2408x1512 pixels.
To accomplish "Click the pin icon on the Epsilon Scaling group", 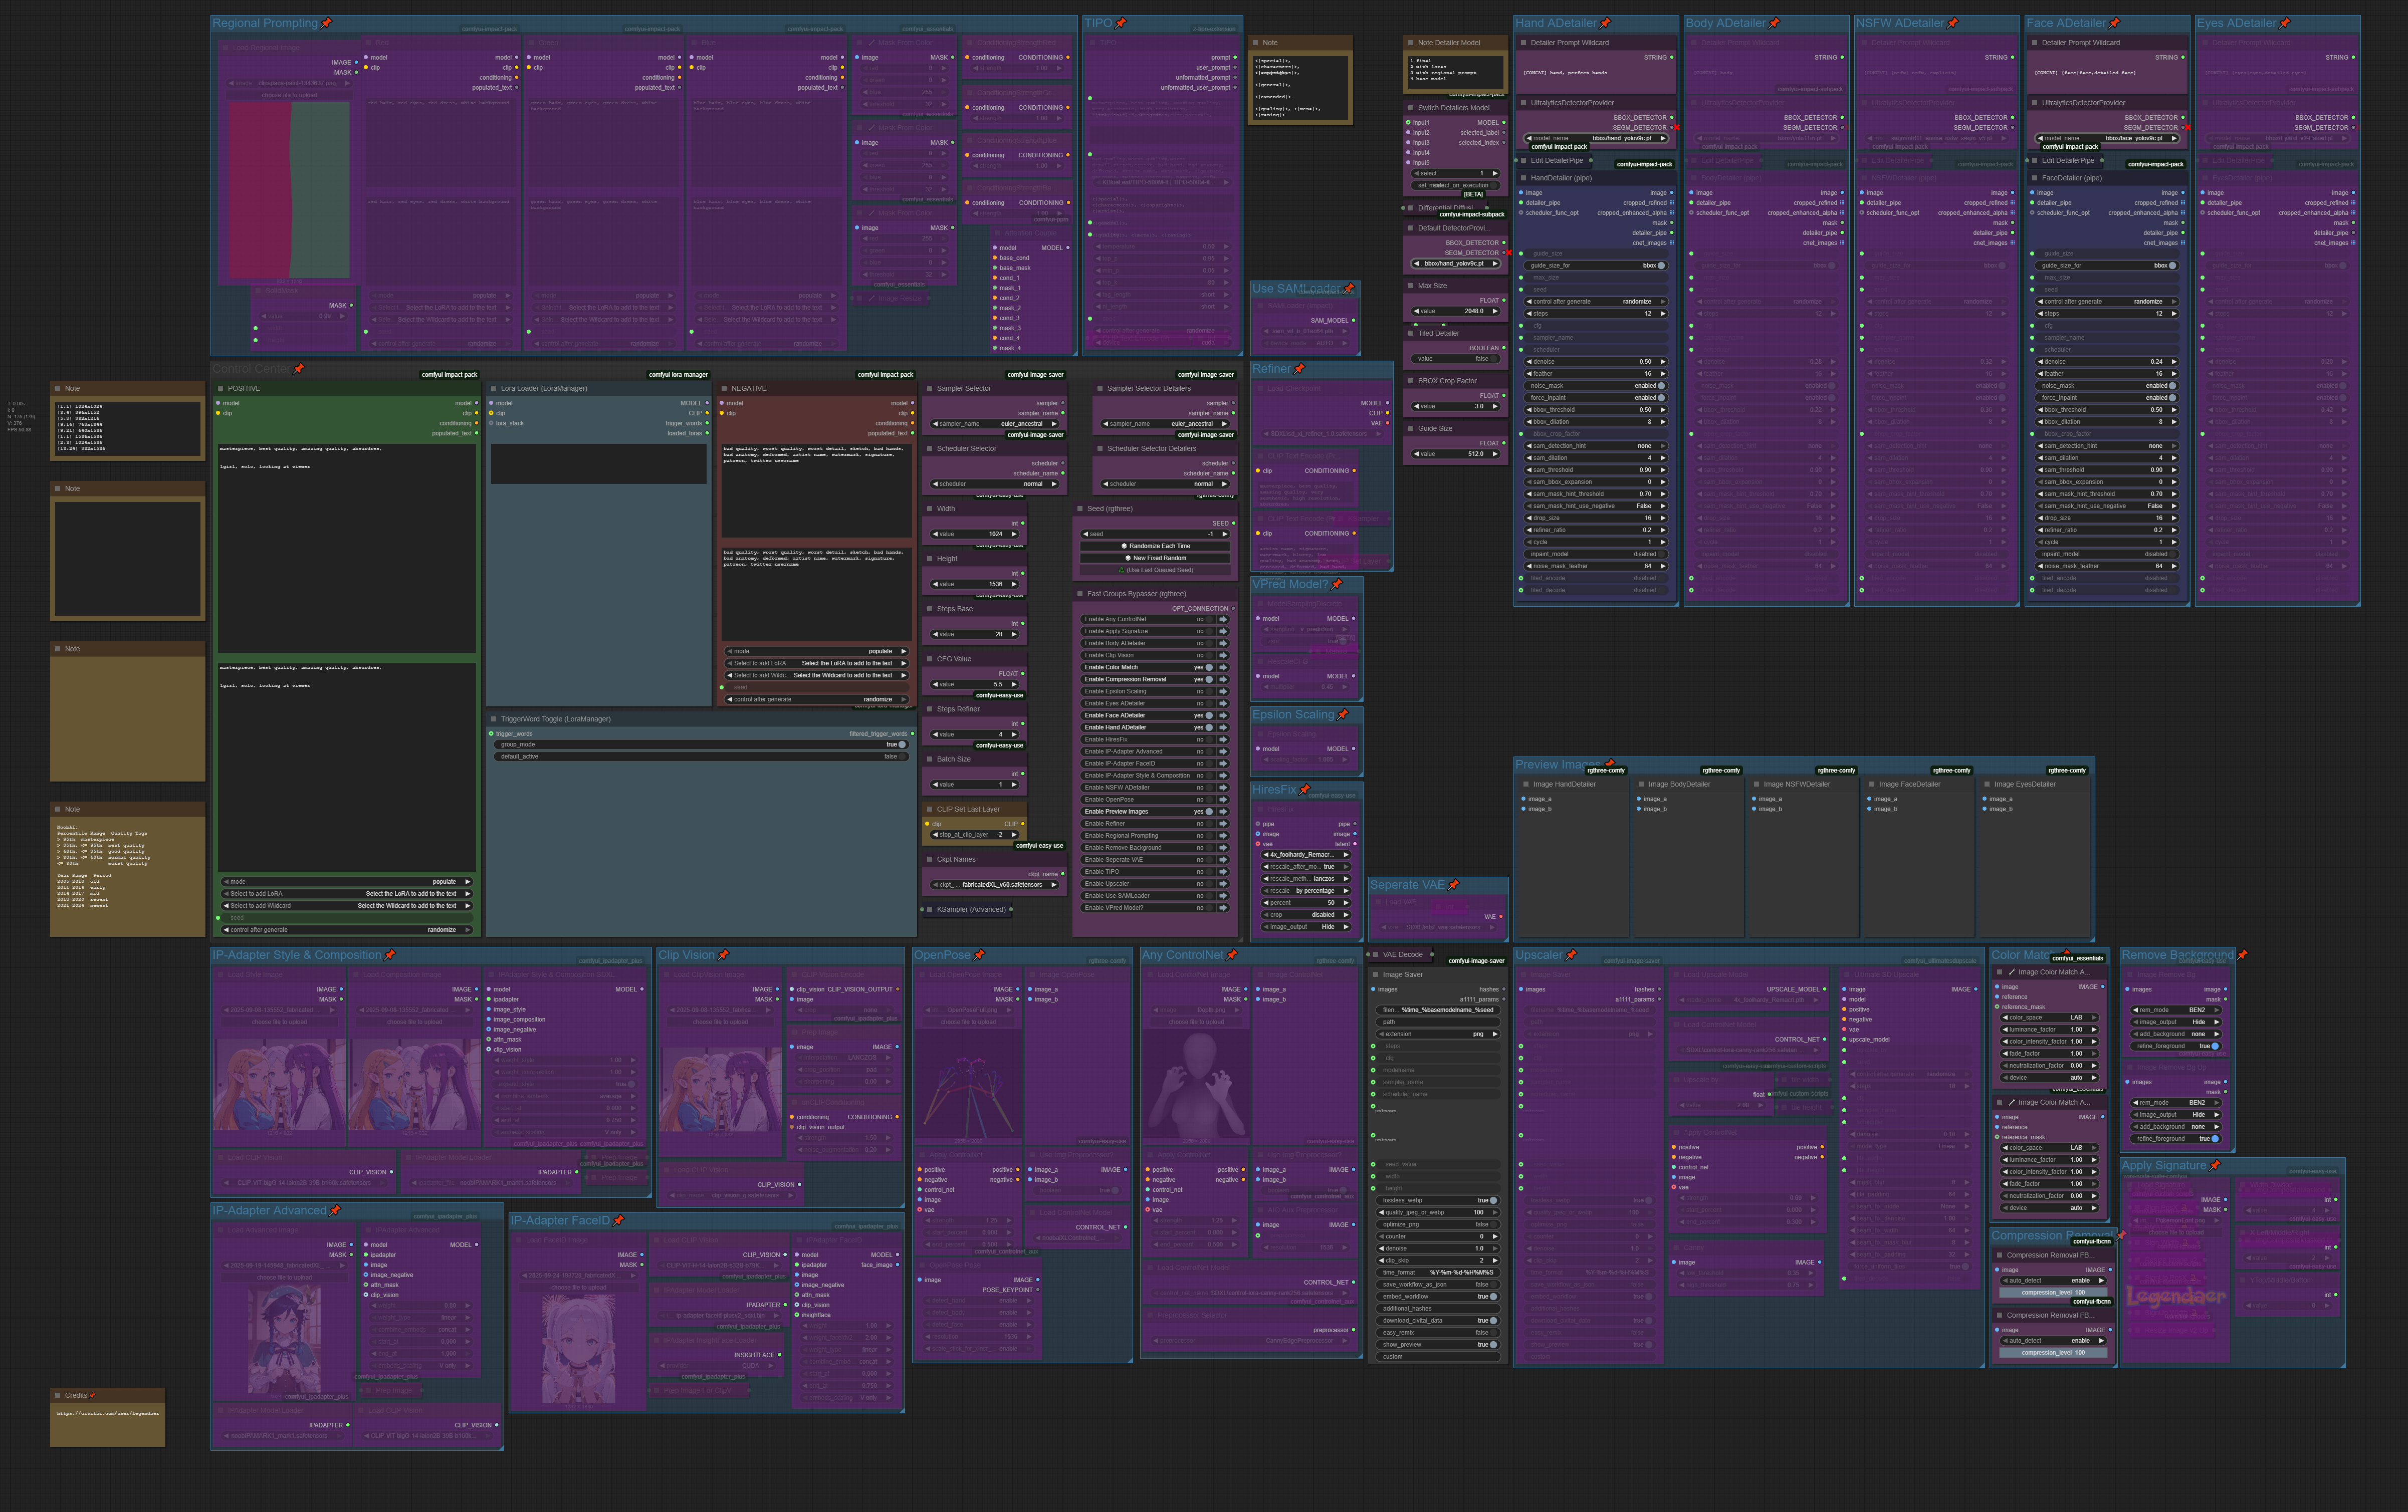I will click(1343, 714).
